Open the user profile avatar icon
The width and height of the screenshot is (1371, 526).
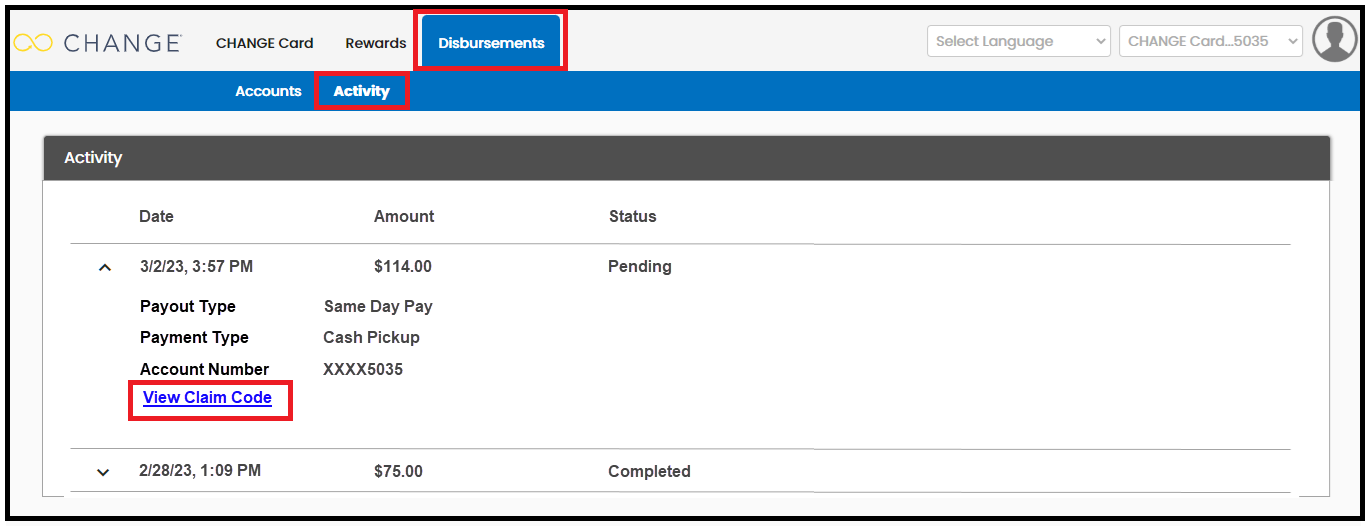[x=1334, y=40]
